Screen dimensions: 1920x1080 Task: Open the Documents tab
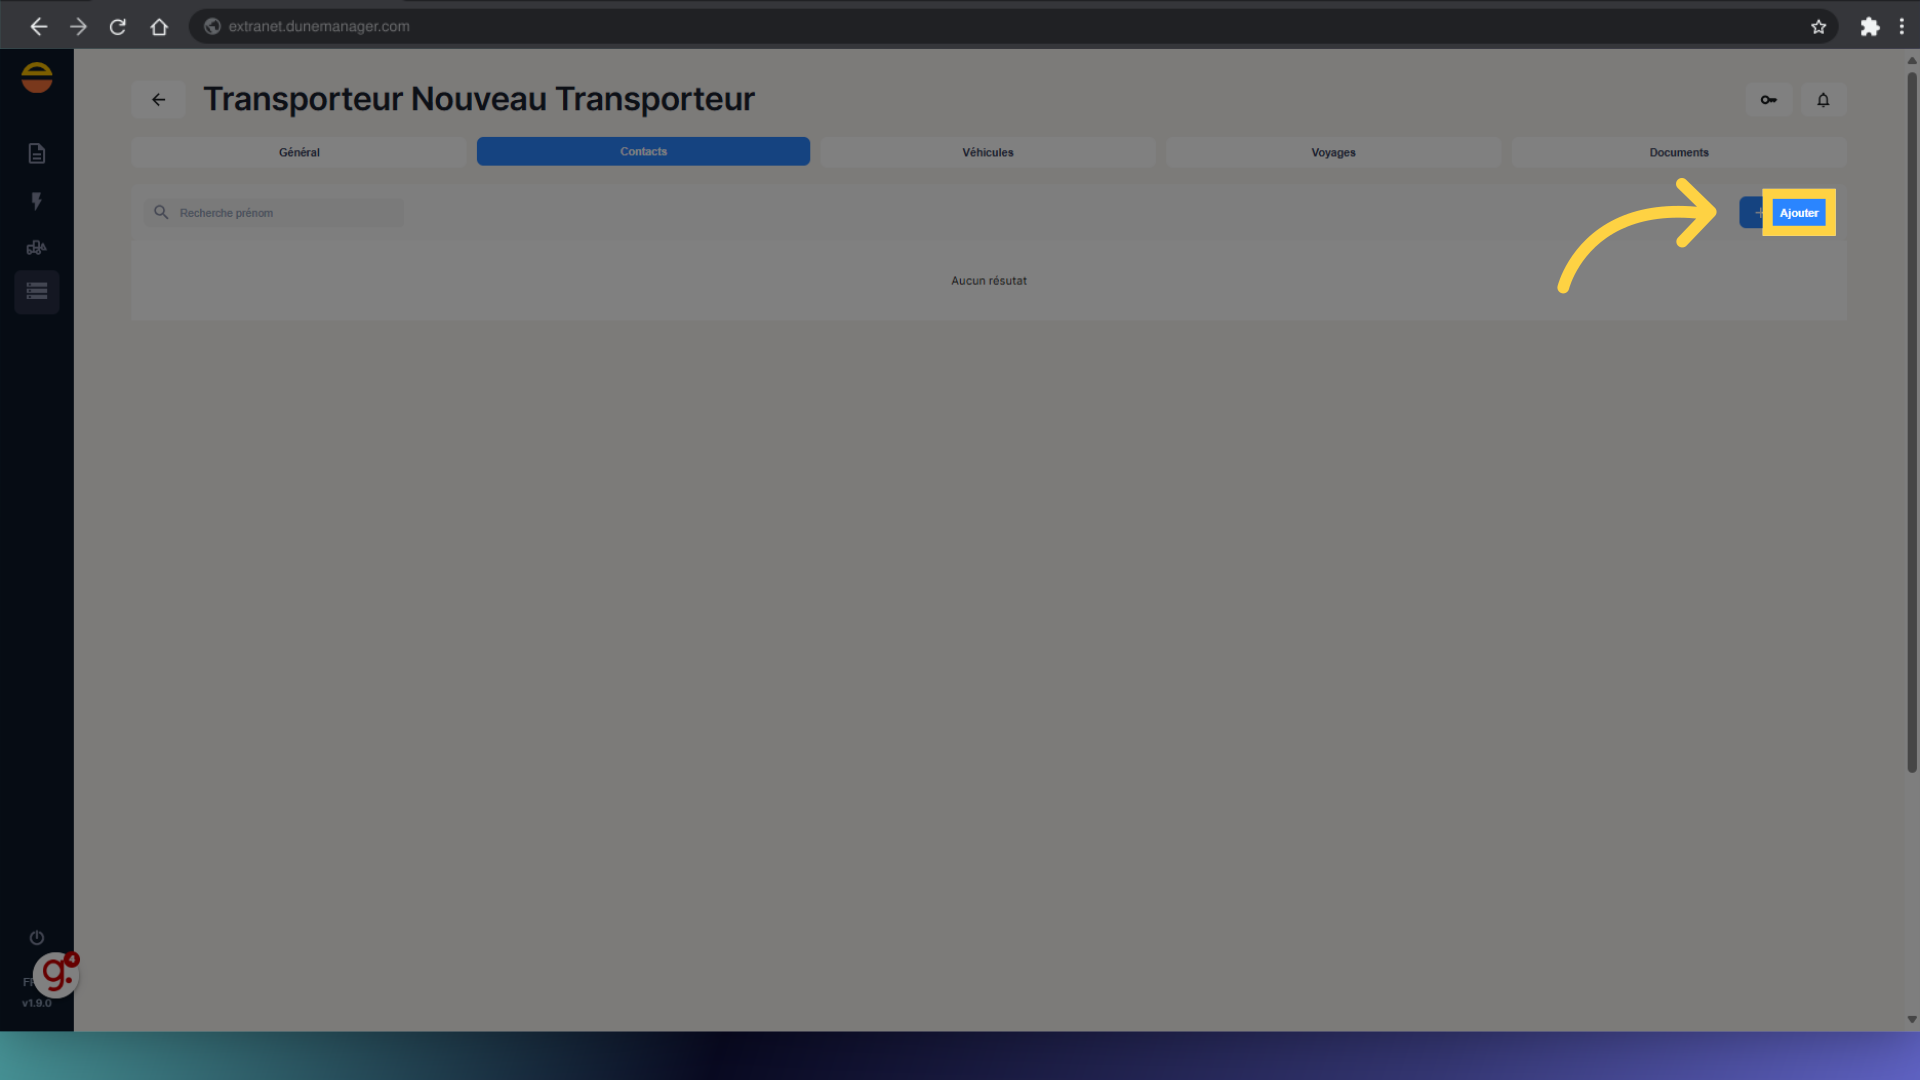tap(1678, 152)
